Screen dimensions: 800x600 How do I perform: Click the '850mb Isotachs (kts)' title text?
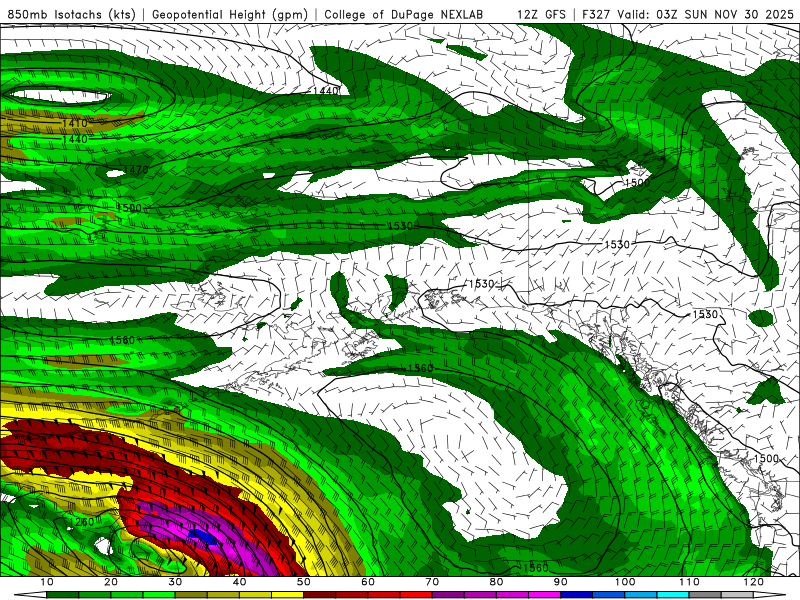71,14
